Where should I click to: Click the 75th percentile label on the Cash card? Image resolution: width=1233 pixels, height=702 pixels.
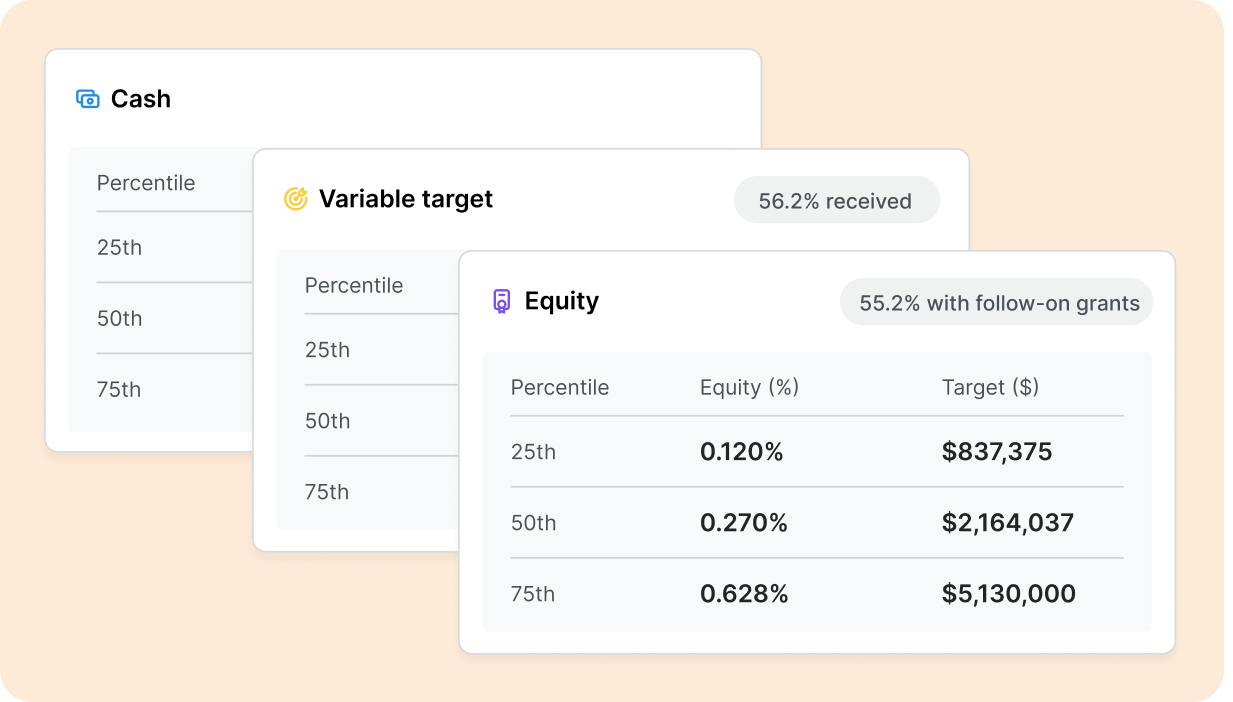coord(118,389)
